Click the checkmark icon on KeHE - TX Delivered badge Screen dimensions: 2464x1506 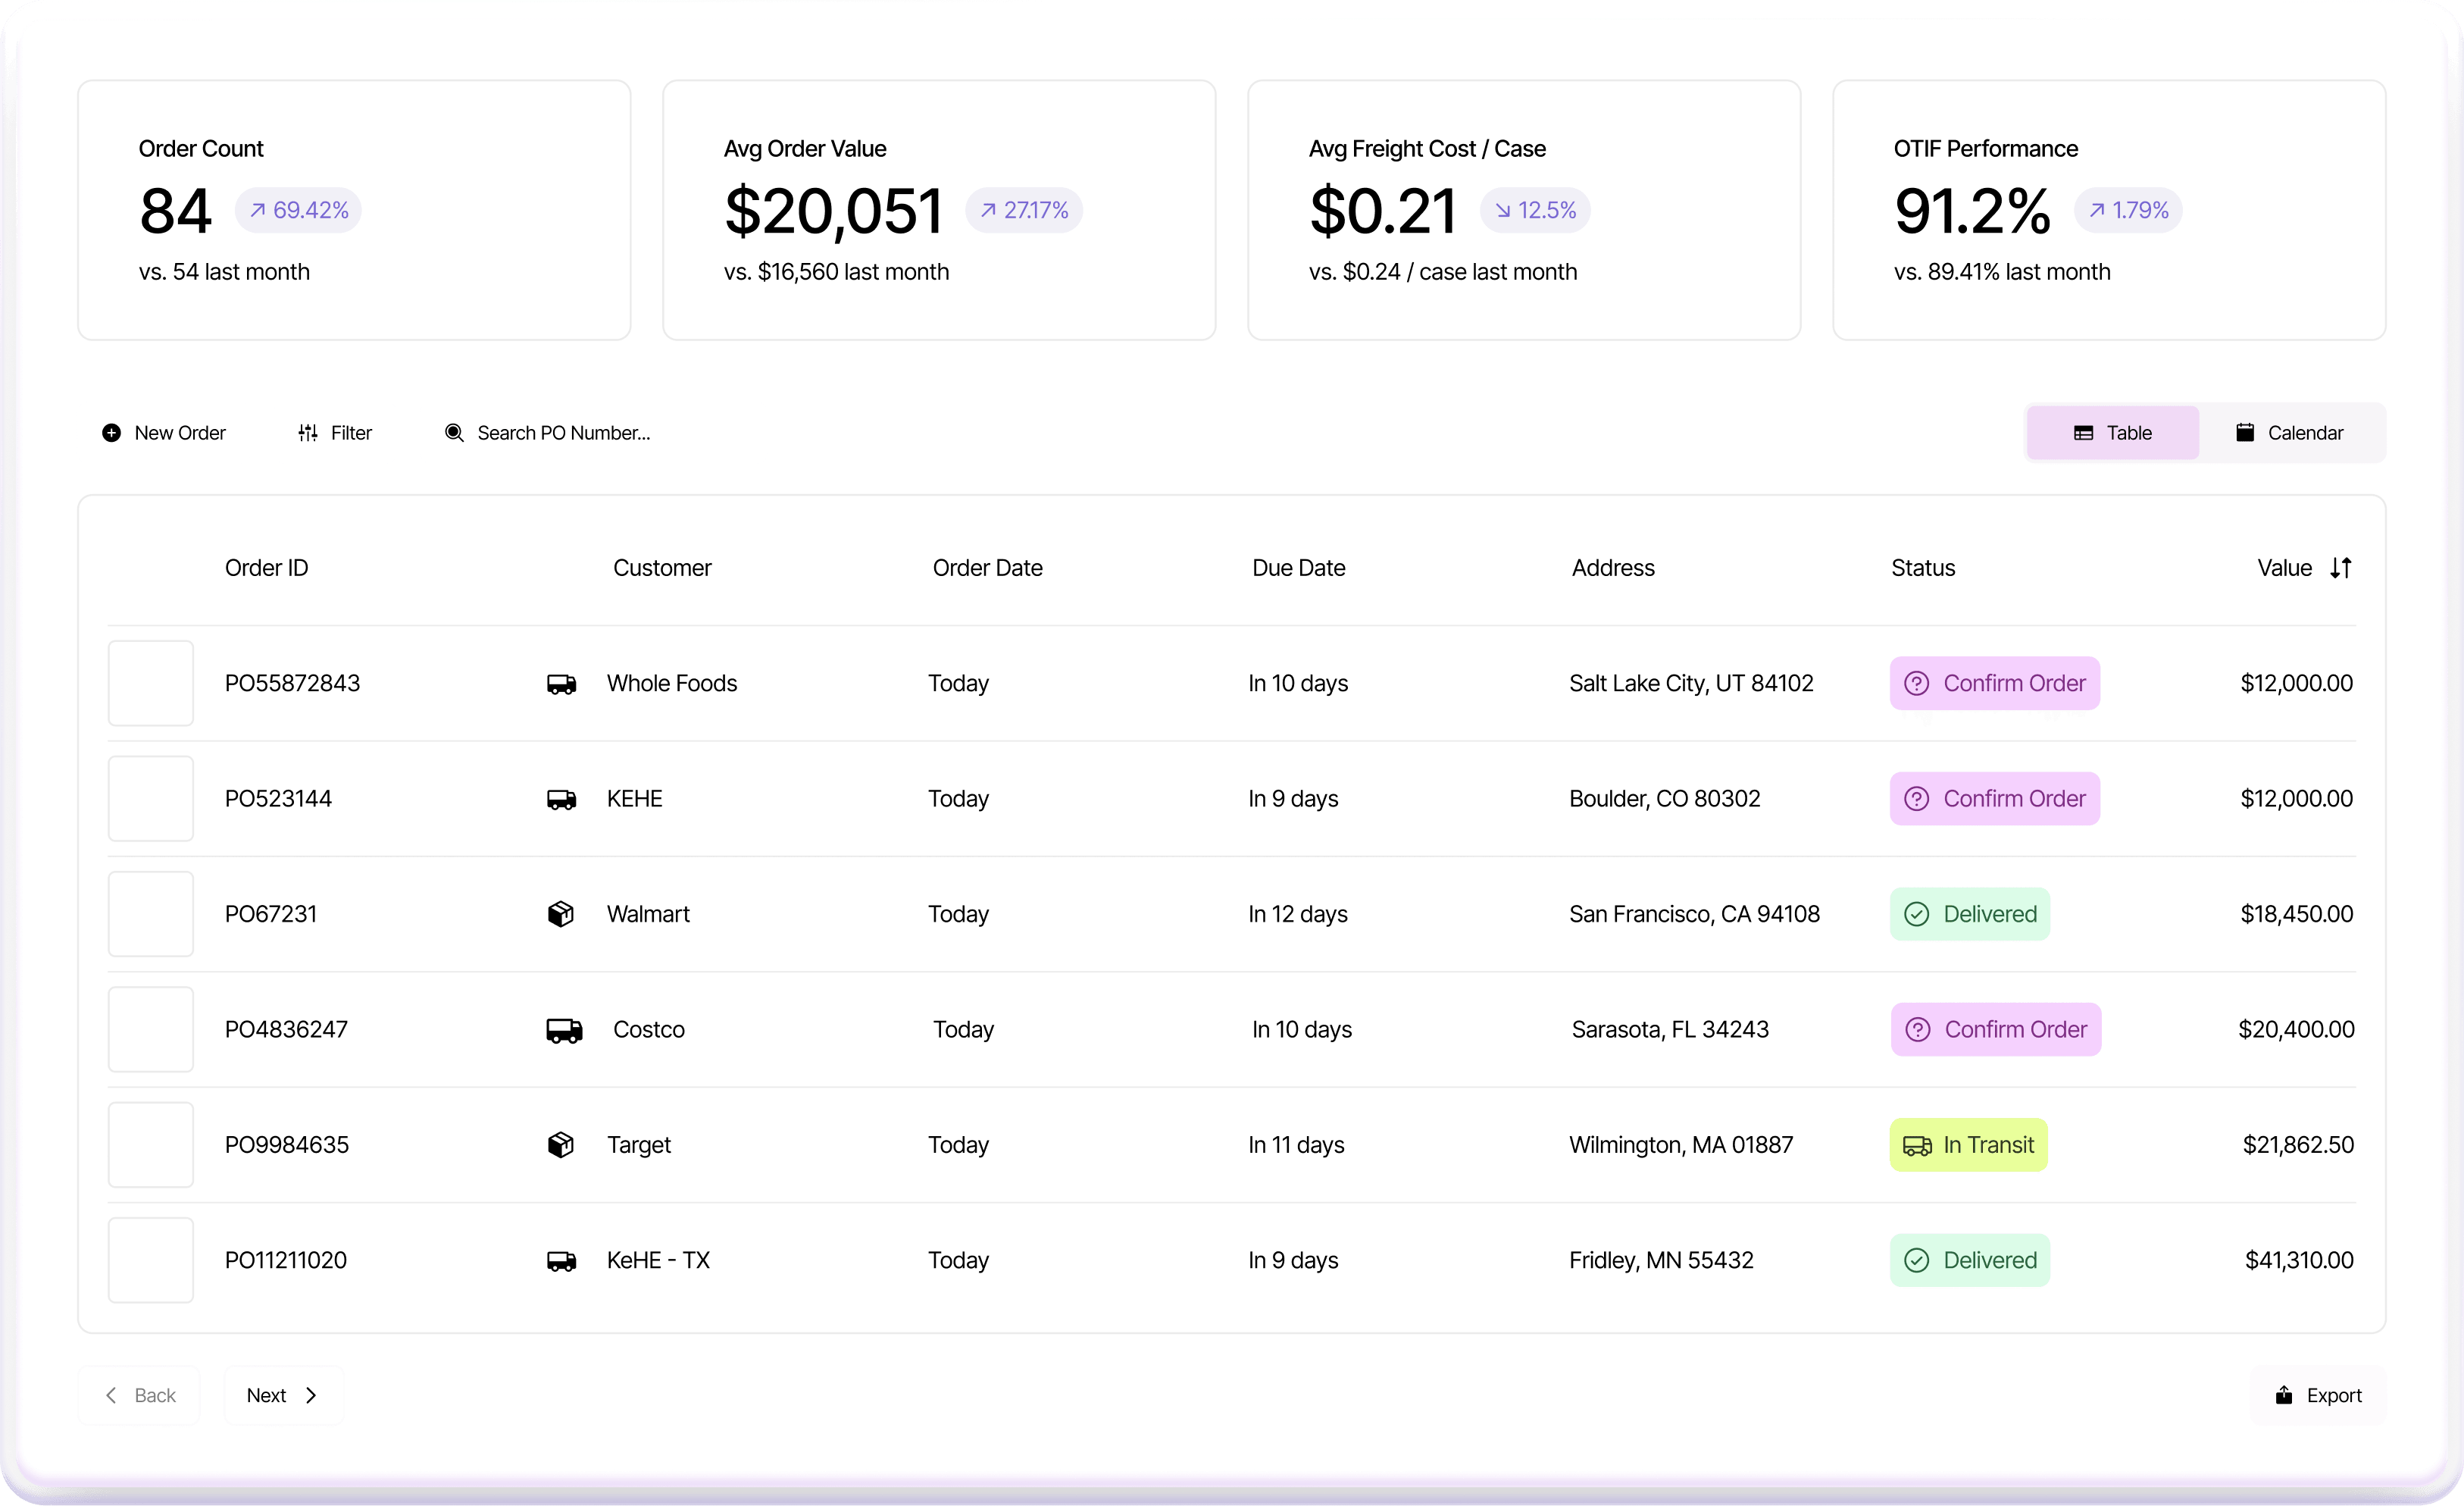(1918, 1260)
